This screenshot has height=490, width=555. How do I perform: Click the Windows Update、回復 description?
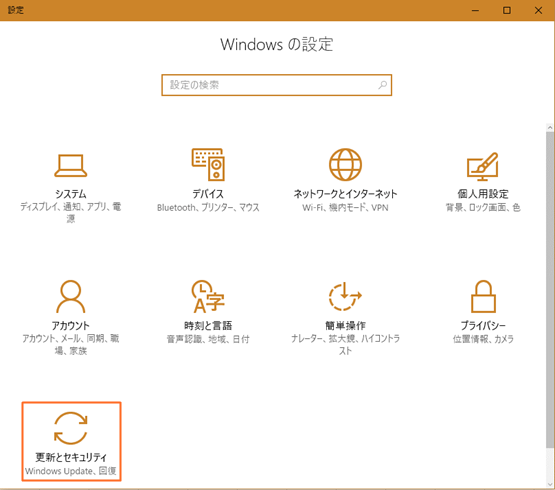click(x=71, y=471)
